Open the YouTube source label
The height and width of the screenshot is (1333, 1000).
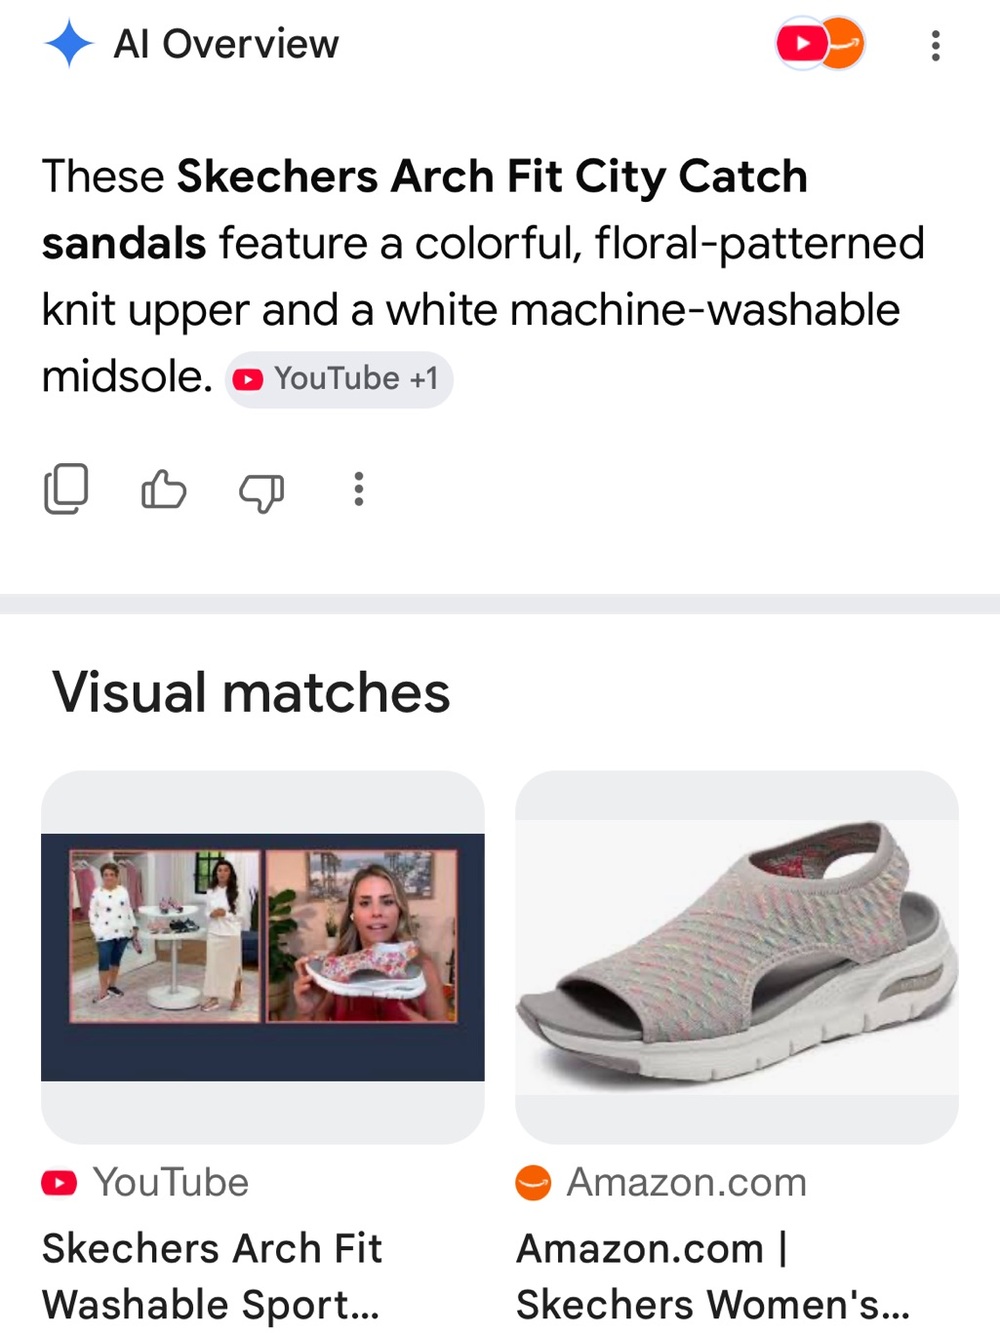170,1182
